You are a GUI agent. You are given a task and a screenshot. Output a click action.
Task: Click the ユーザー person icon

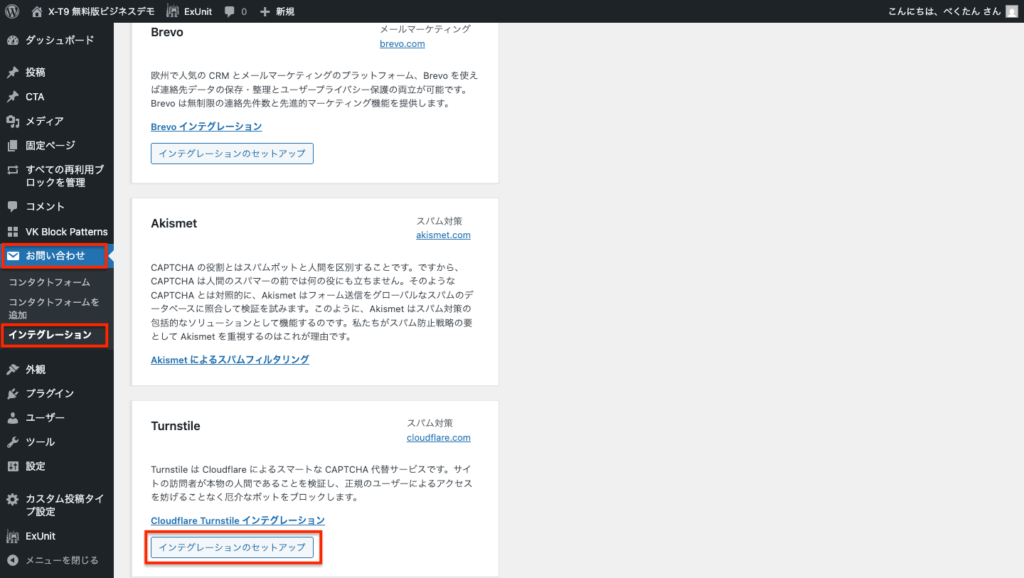tap(12, 417)
